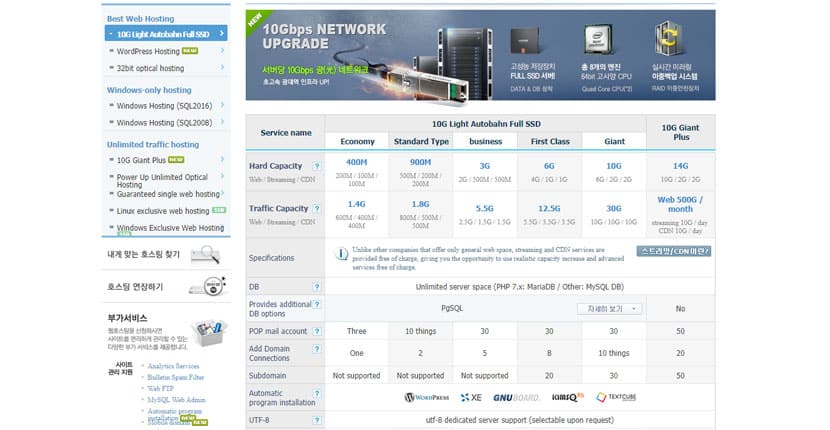Select 10G Light Autobahn Full SSD menu item
Image resolution: width=830 pixels, height=430 pixels.
[x=166, y=33]
